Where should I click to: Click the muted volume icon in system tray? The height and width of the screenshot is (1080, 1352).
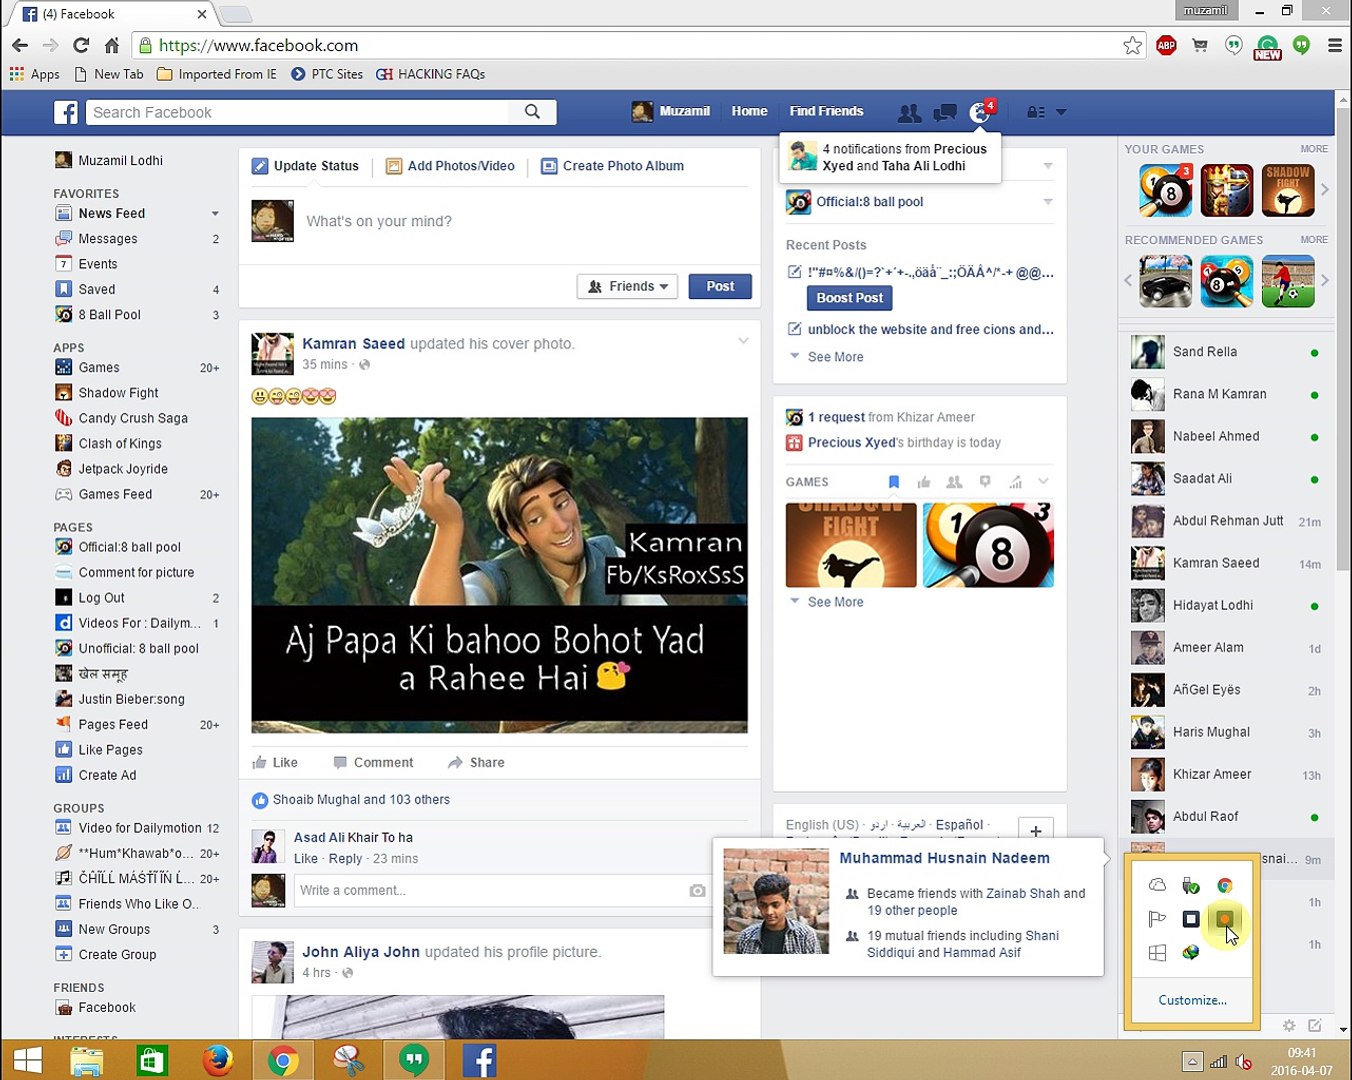[x=1244, y=1062]
